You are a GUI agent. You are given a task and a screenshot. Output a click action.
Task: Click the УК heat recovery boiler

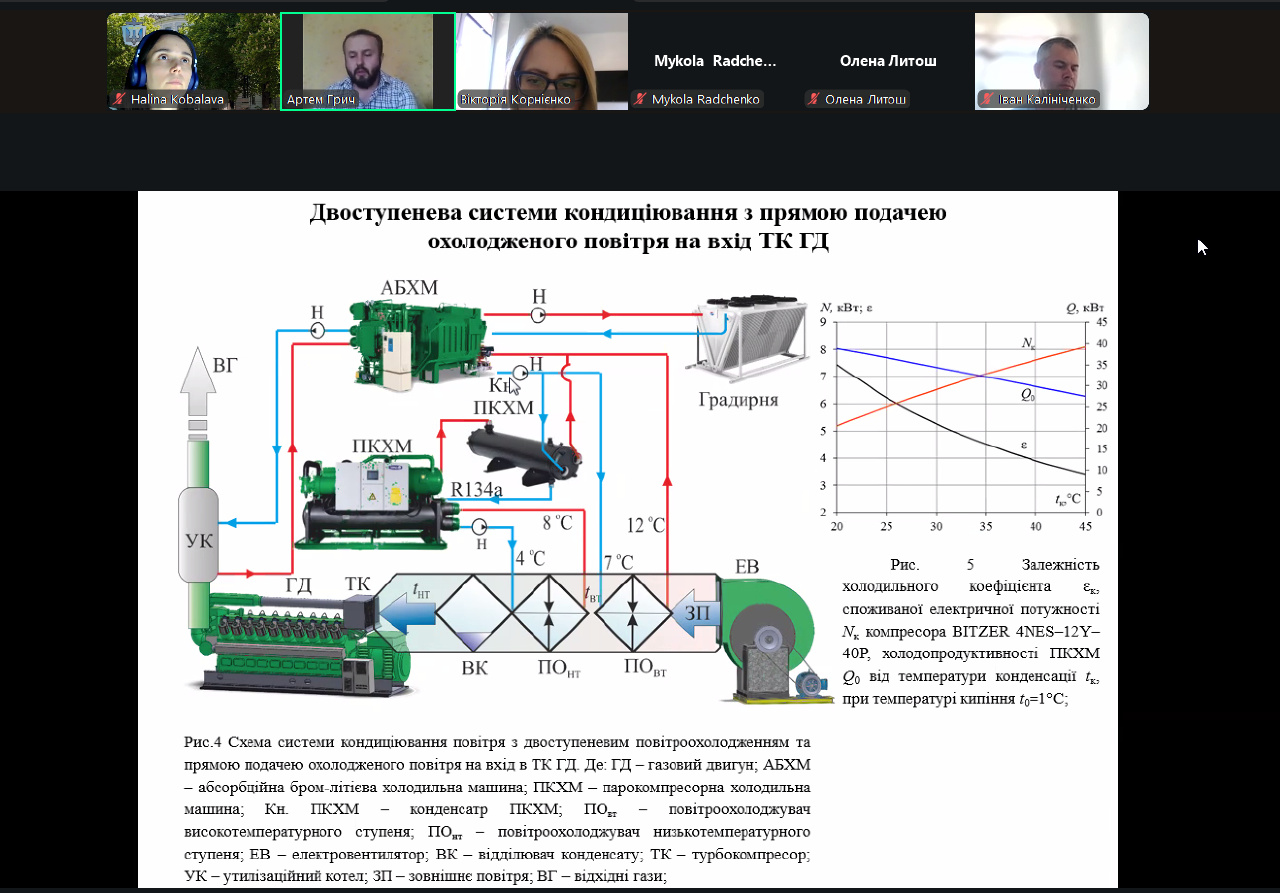pos(198,537)
